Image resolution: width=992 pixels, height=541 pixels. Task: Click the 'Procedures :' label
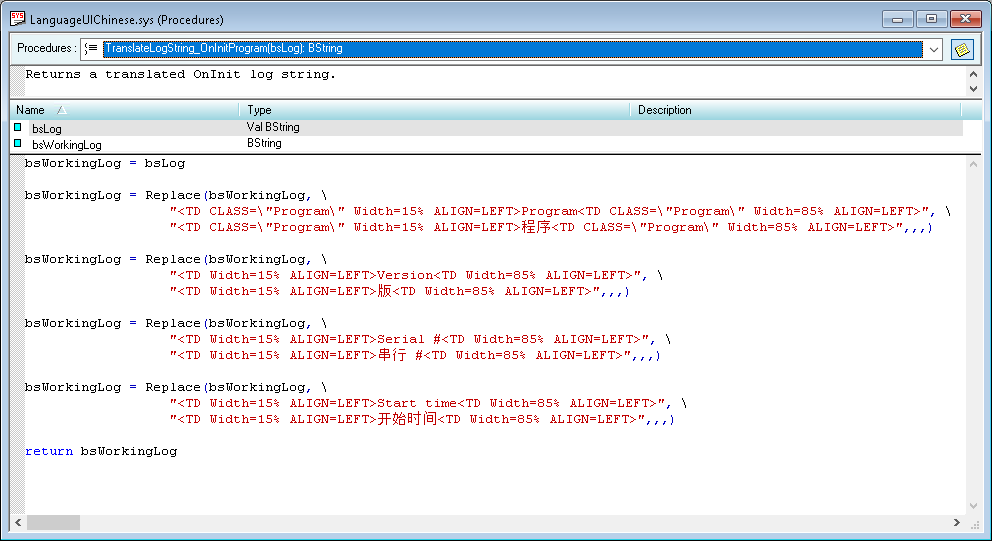(x=47, y=48)
